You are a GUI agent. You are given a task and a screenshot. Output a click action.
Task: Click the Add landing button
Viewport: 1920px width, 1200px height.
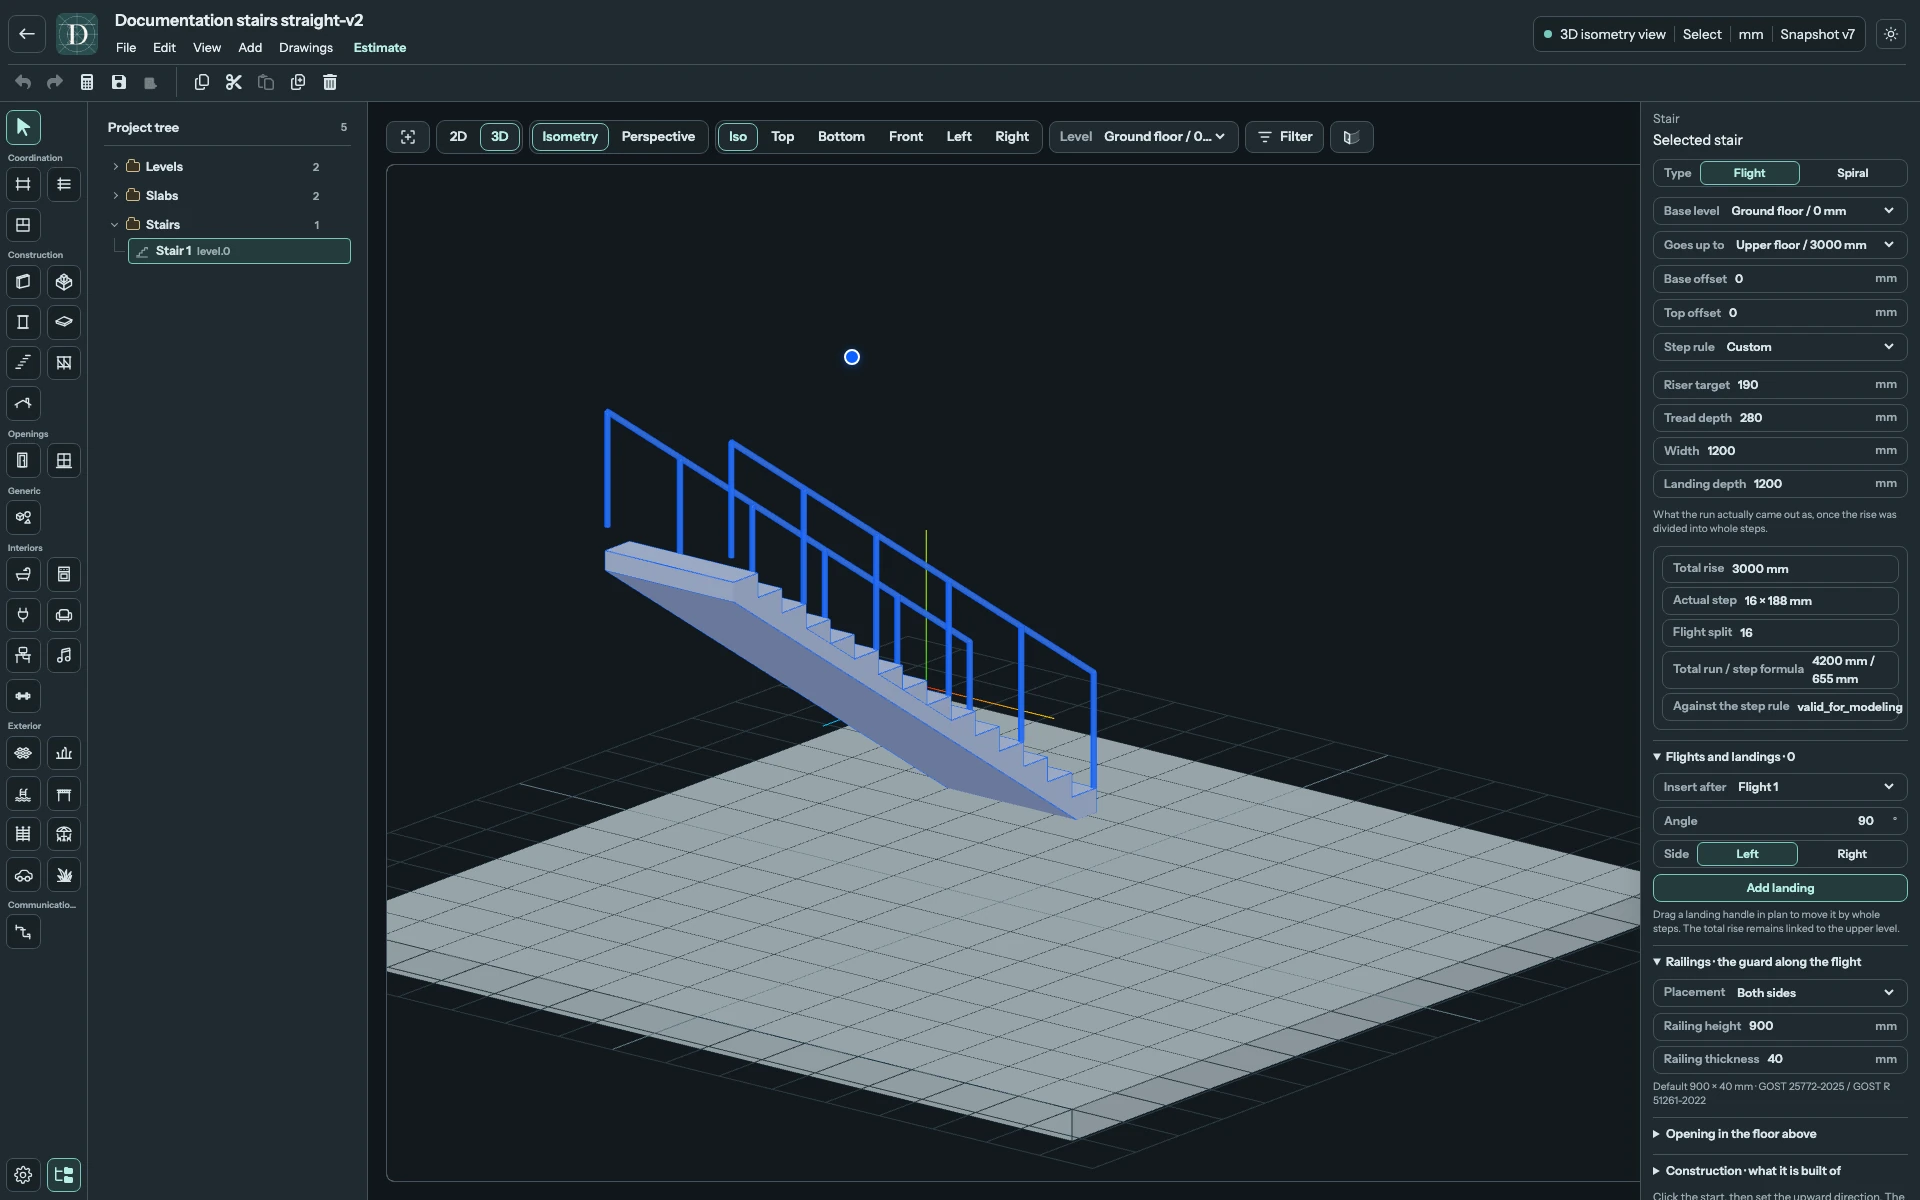pos(1780,888)
